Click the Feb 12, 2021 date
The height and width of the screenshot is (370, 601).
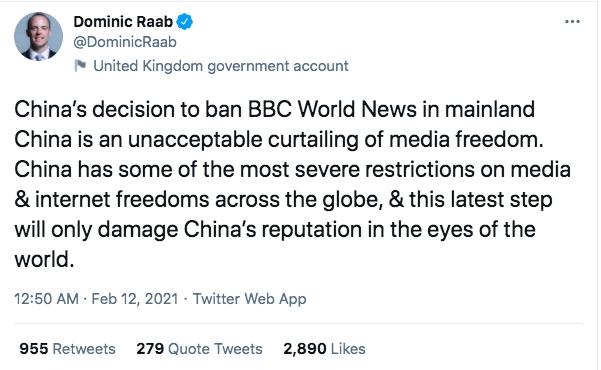pos(135,299)
